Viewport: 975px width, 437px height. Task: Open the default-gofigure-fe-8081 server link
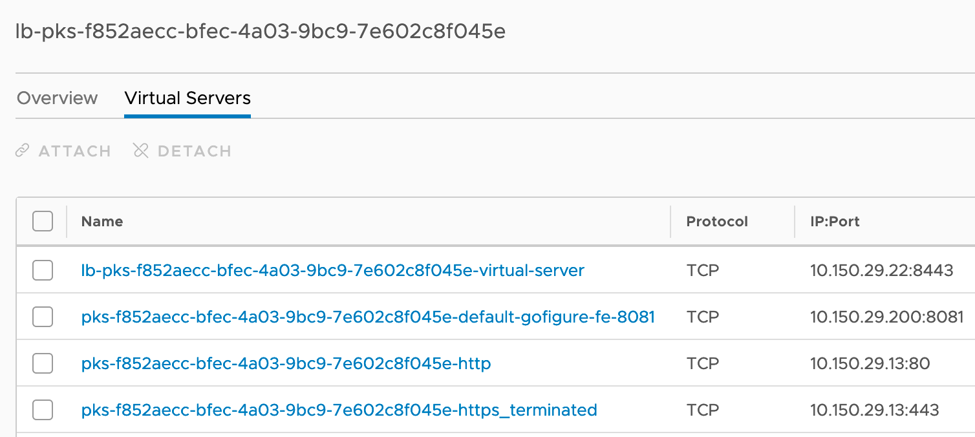coord(367,317)
